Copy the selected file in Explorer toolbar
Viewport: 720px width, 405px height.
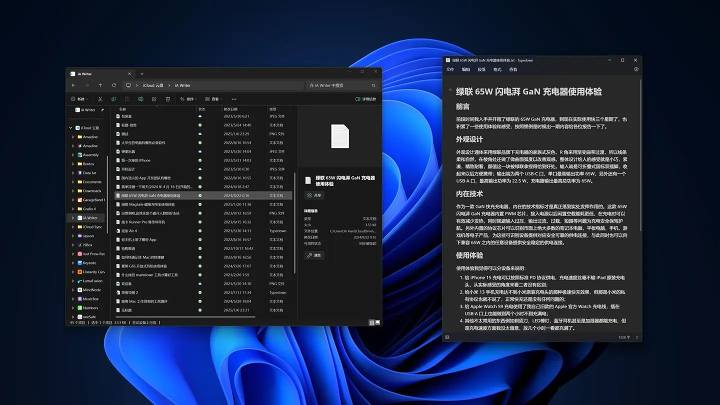pos(113,99)
